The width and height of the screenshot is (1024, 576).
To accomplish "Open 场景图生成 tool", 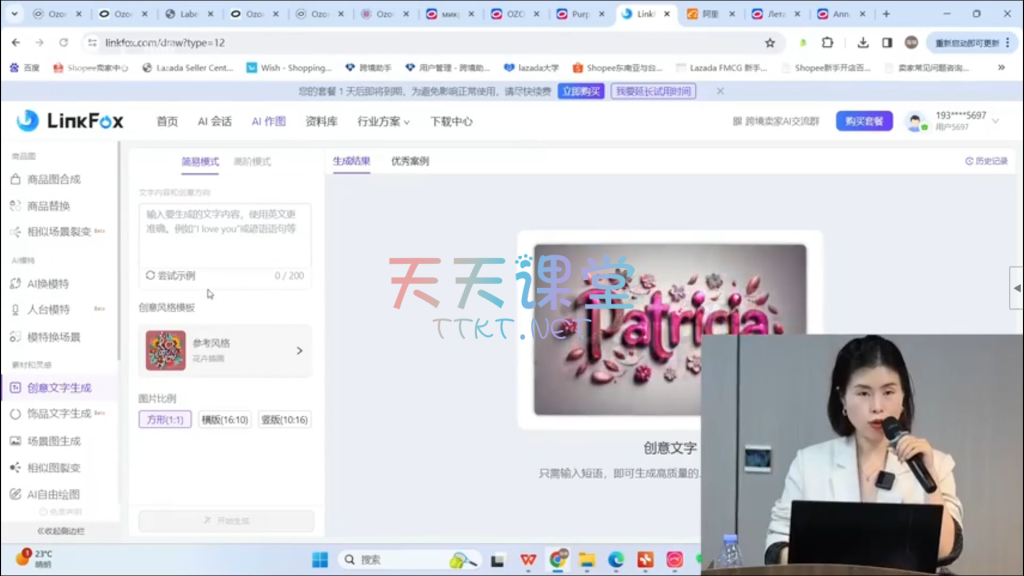I will tap(53, 441).
